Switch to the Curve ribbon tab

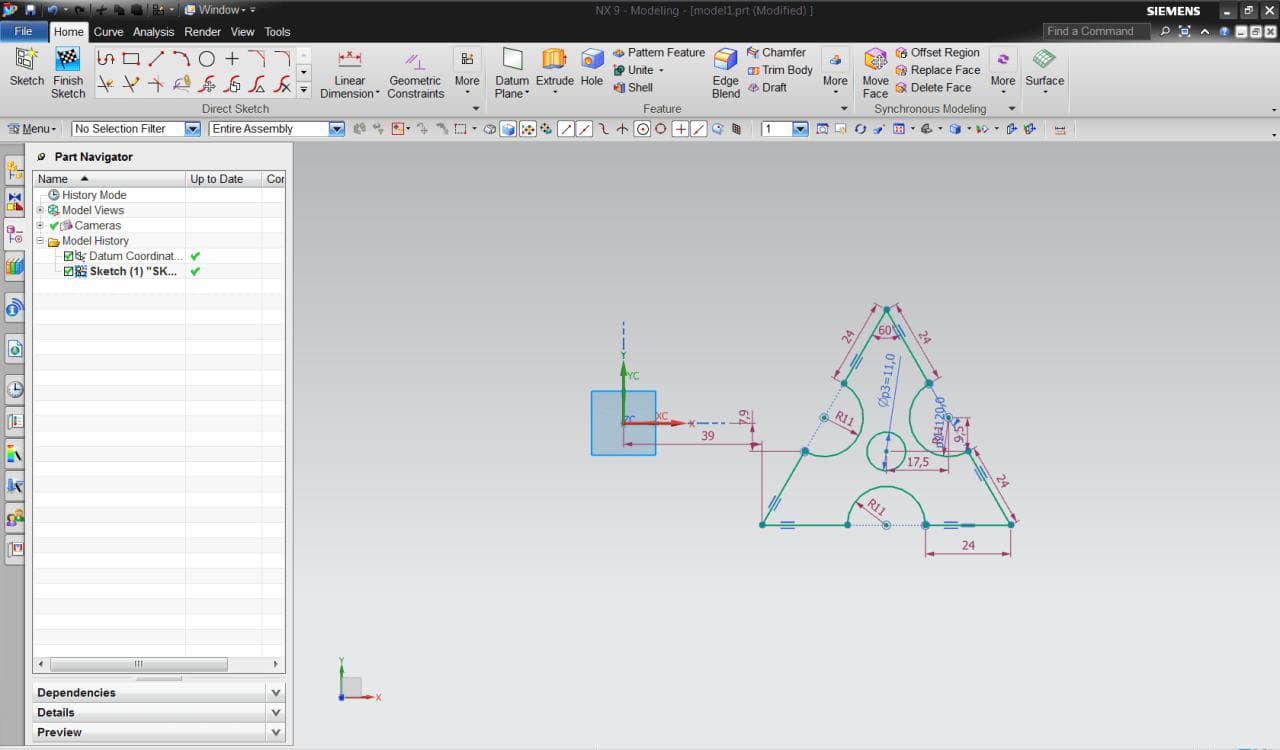(108, 31)
